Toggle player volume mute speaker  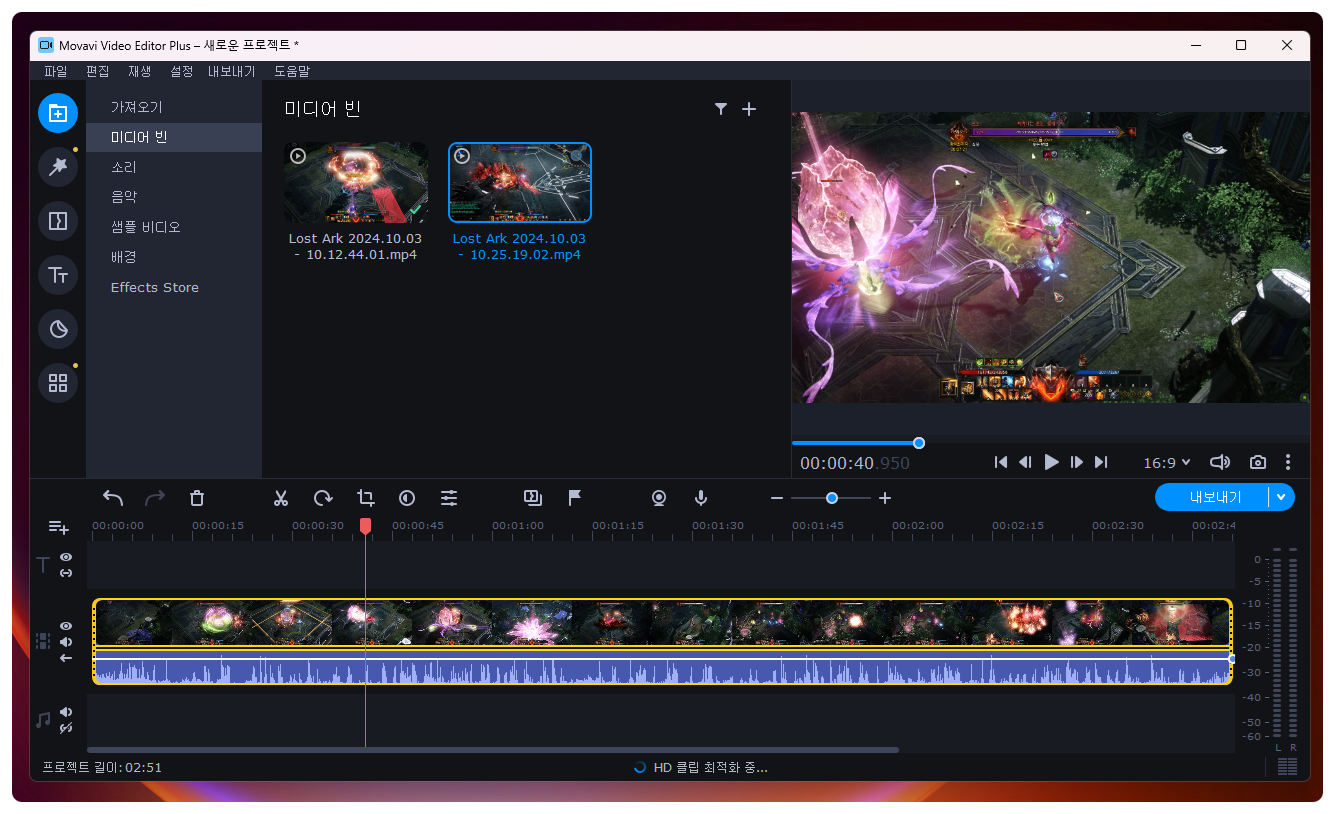[1220, 462]
